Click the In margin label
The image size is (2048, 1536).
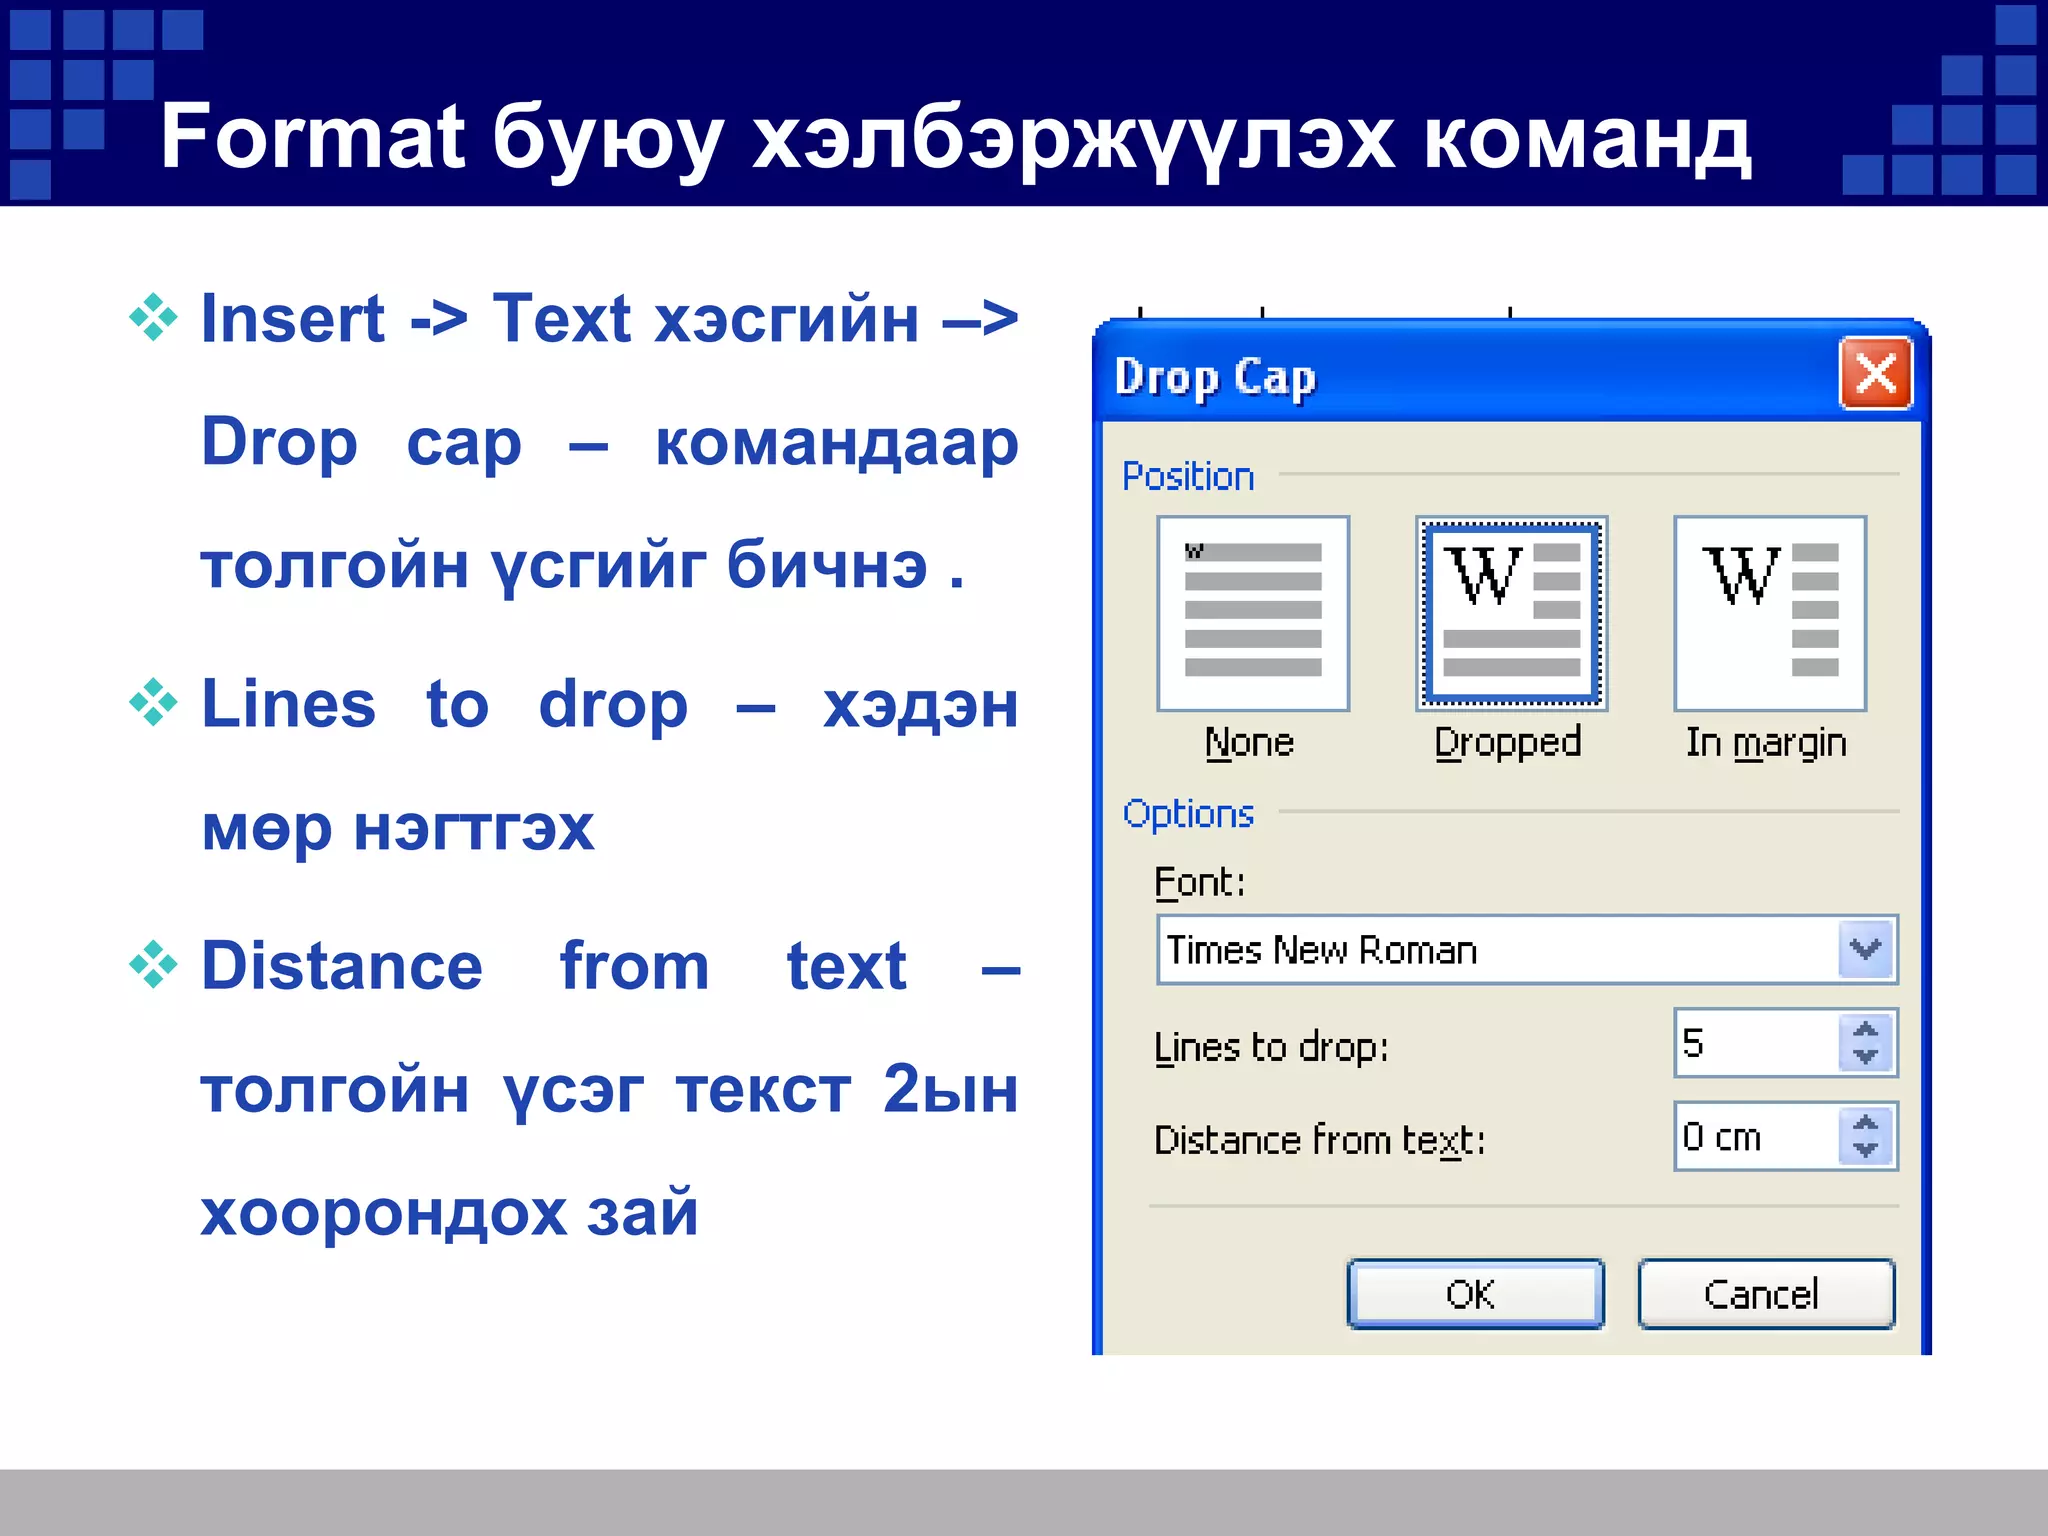1766,743
